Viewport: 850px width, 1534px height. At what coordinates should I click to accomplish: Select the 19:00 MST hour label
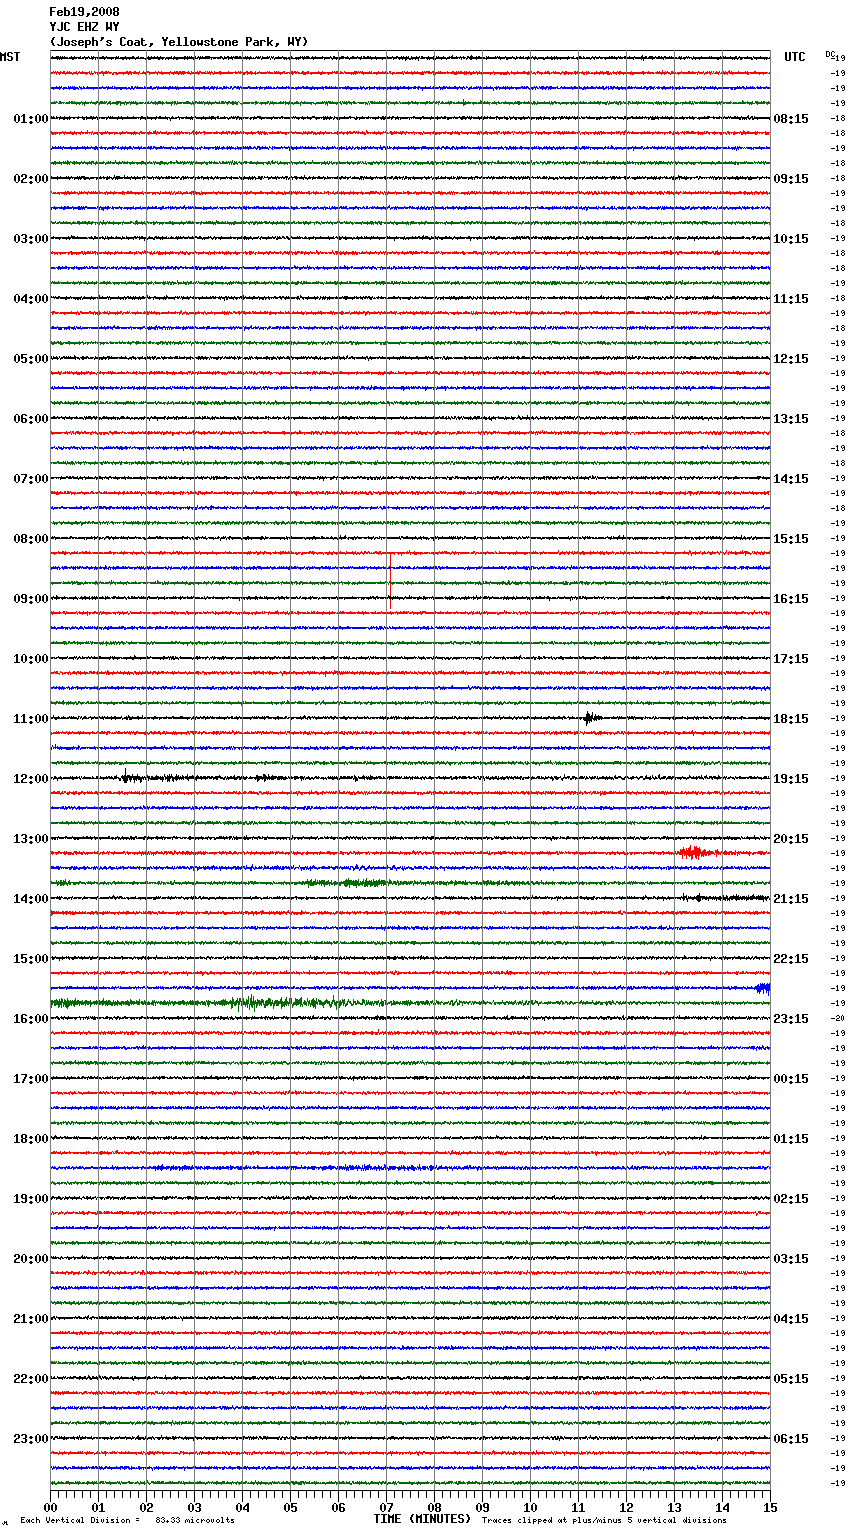31,1199
